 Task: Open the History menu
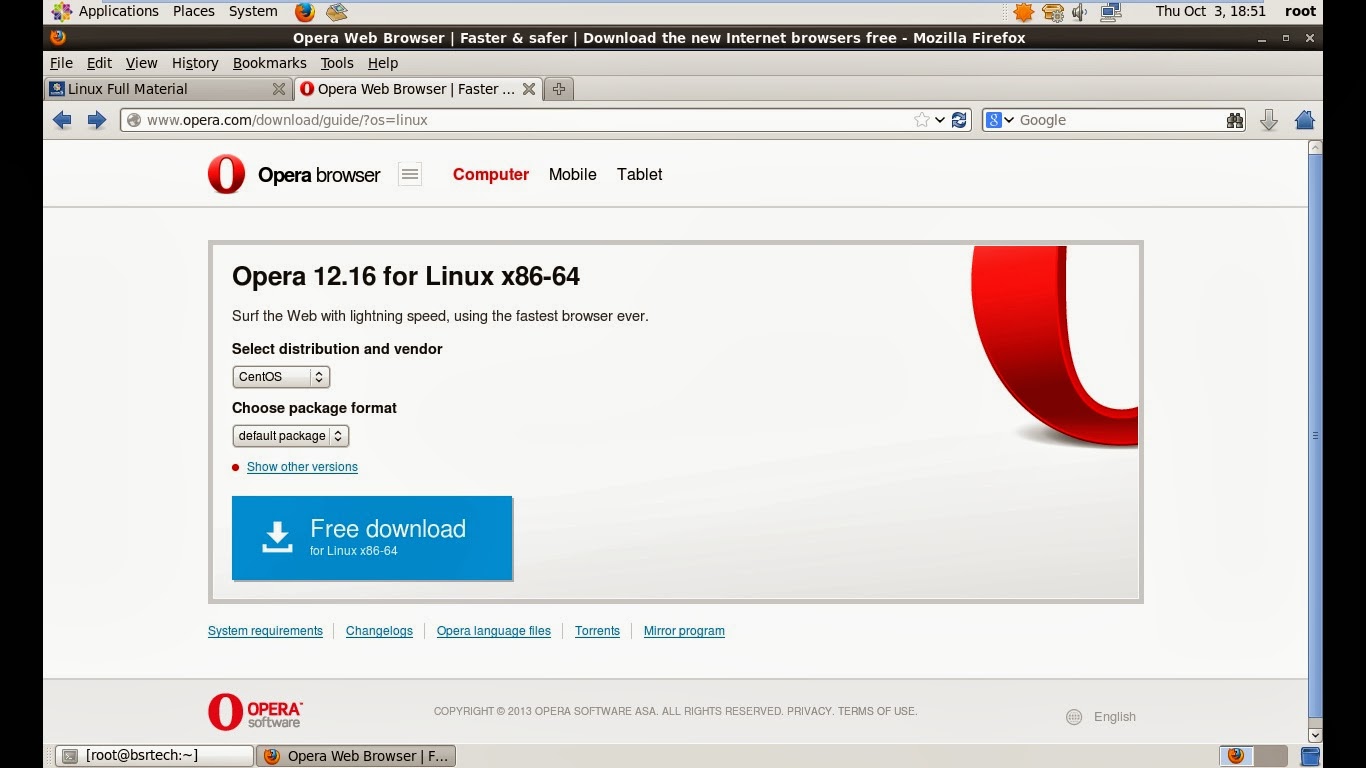click(195, 63)
